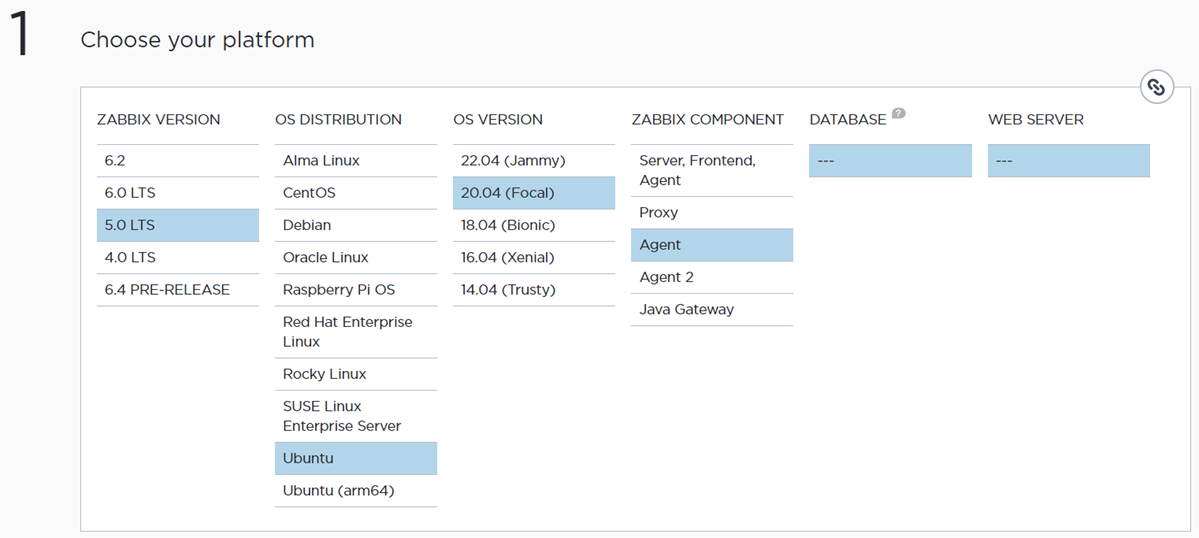Pick CentOS as OS distribution
The image size is (1199, 538).
click(x=356, y=193)
